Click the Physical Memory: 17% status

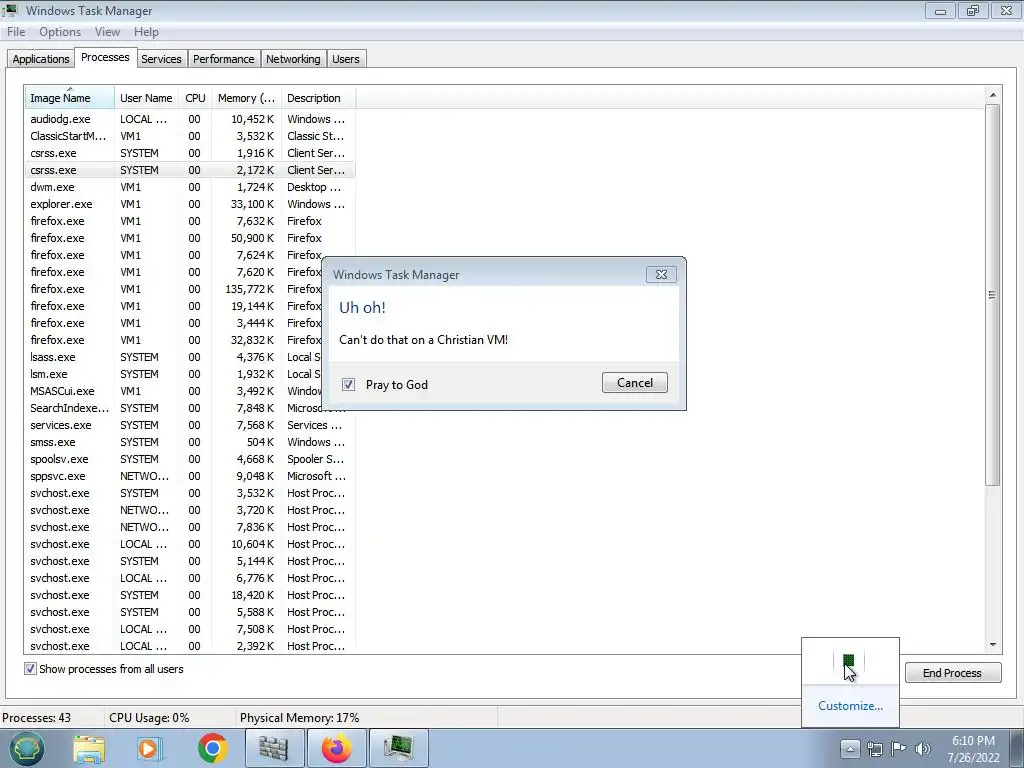[300, 718]
